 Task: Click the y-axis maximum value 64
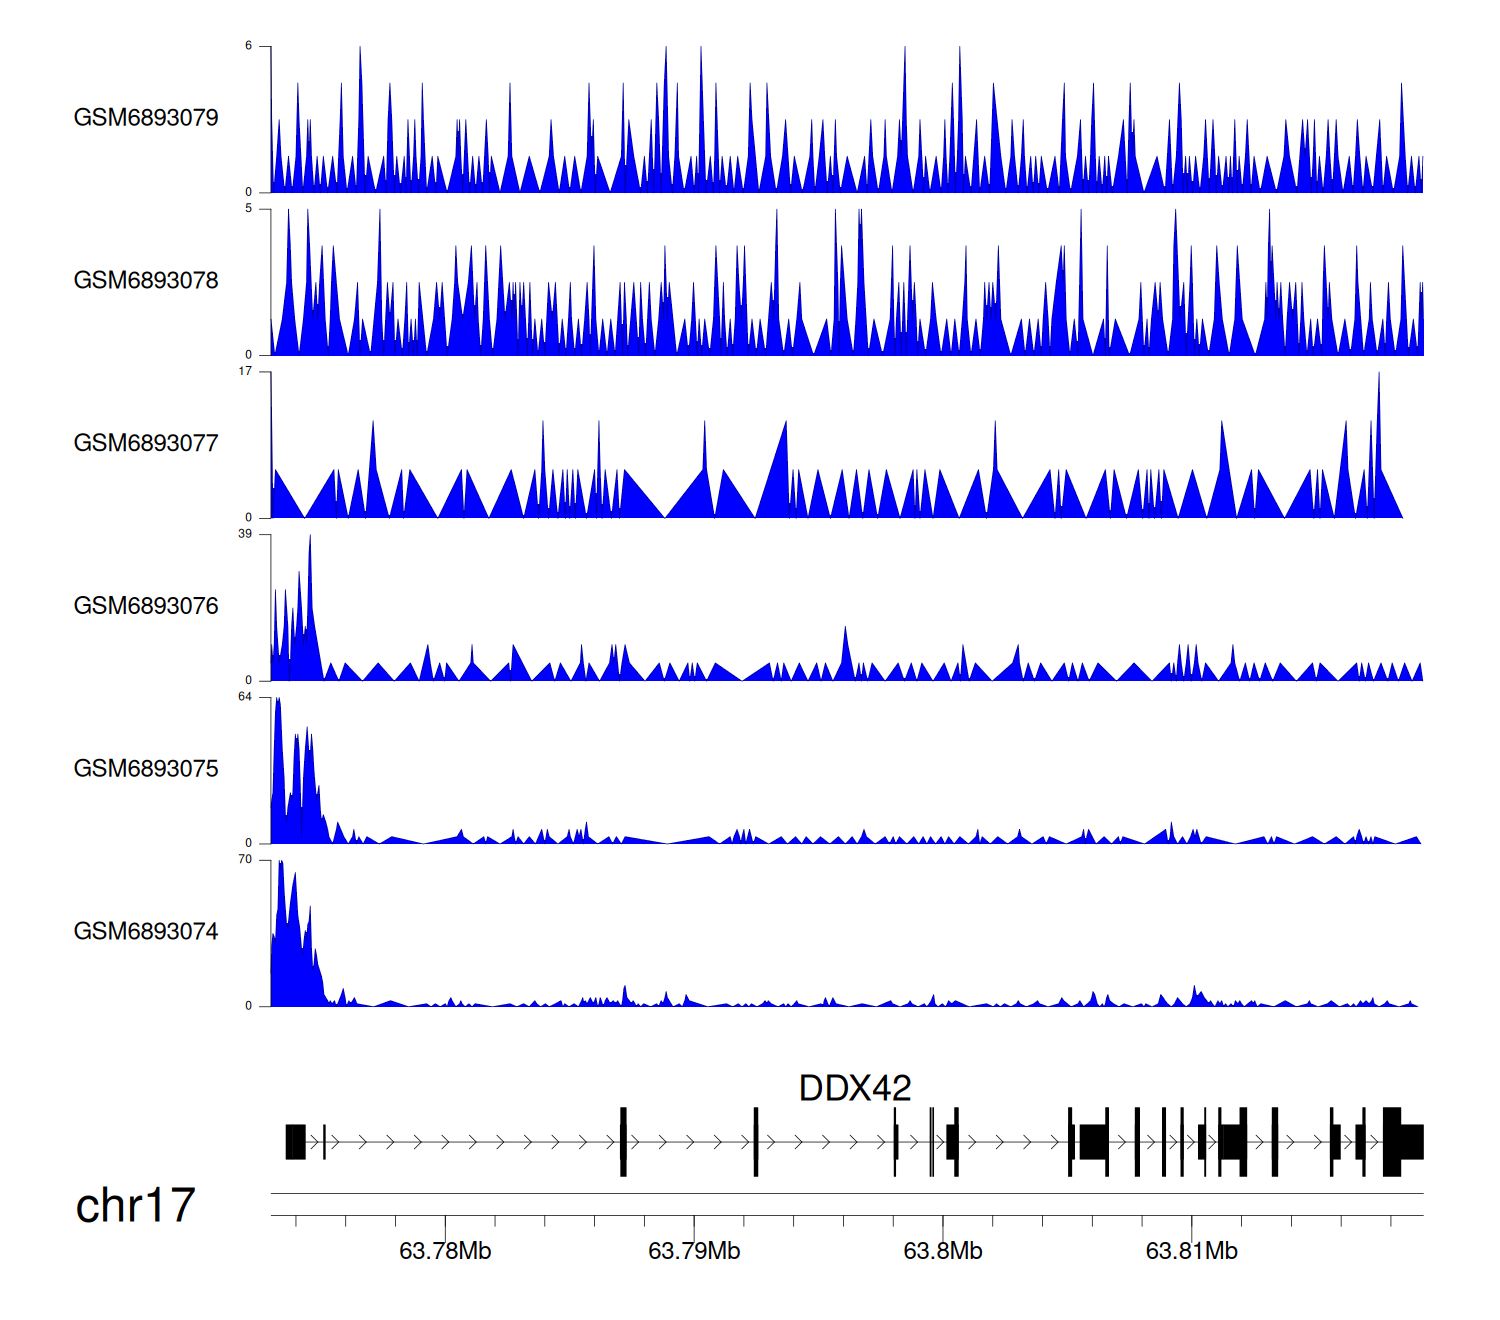click(245, 697)
